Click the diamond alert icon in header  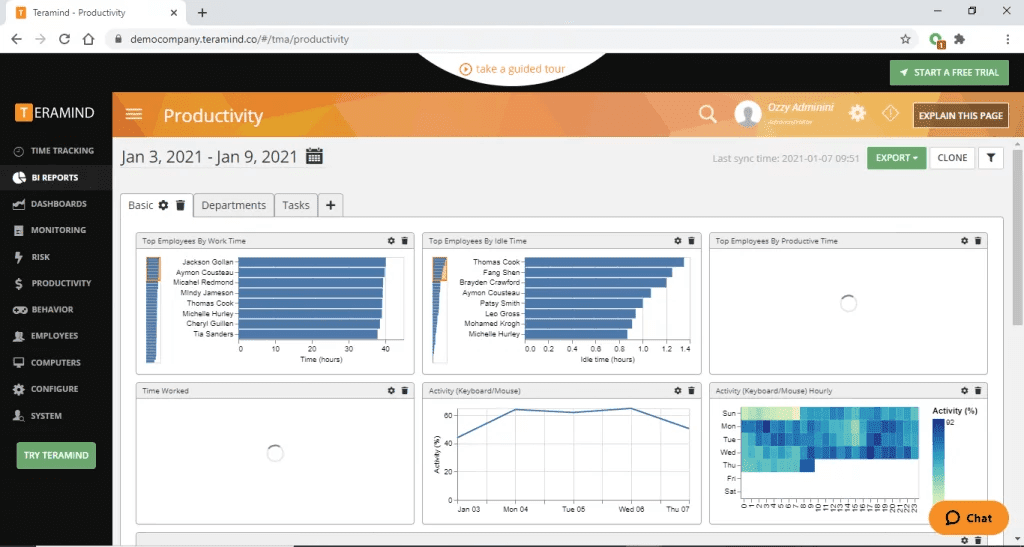[x=890, y=114]
